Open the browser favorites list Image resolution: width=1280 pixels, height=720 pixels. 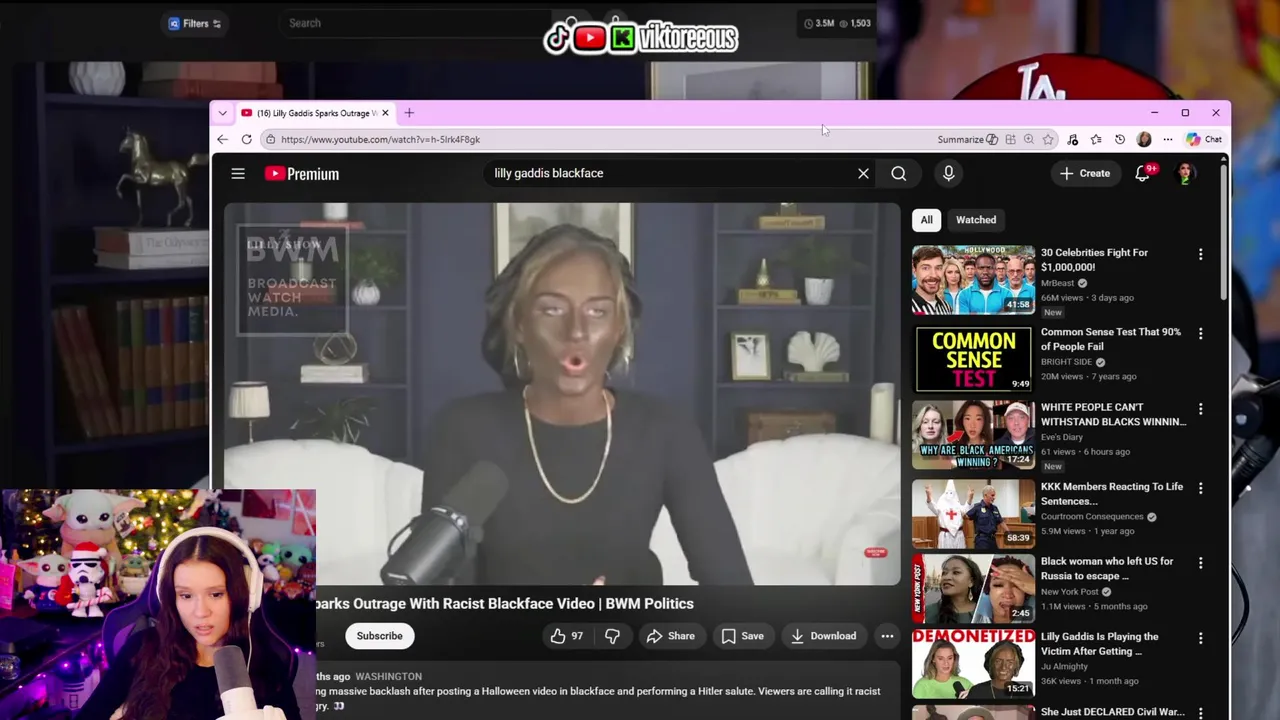[1096, 140]
